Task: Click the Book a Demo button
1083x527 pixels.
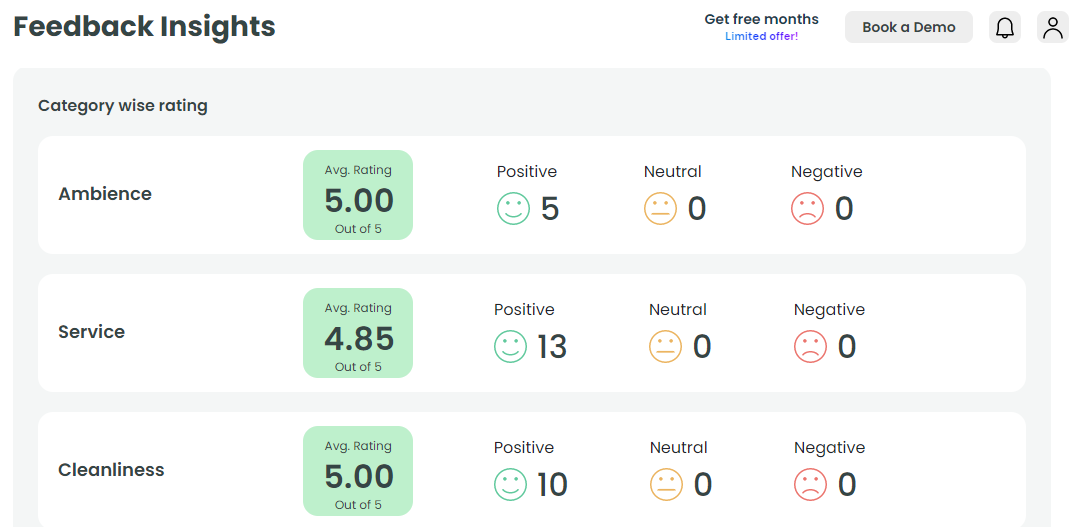Action: point(909,27)
